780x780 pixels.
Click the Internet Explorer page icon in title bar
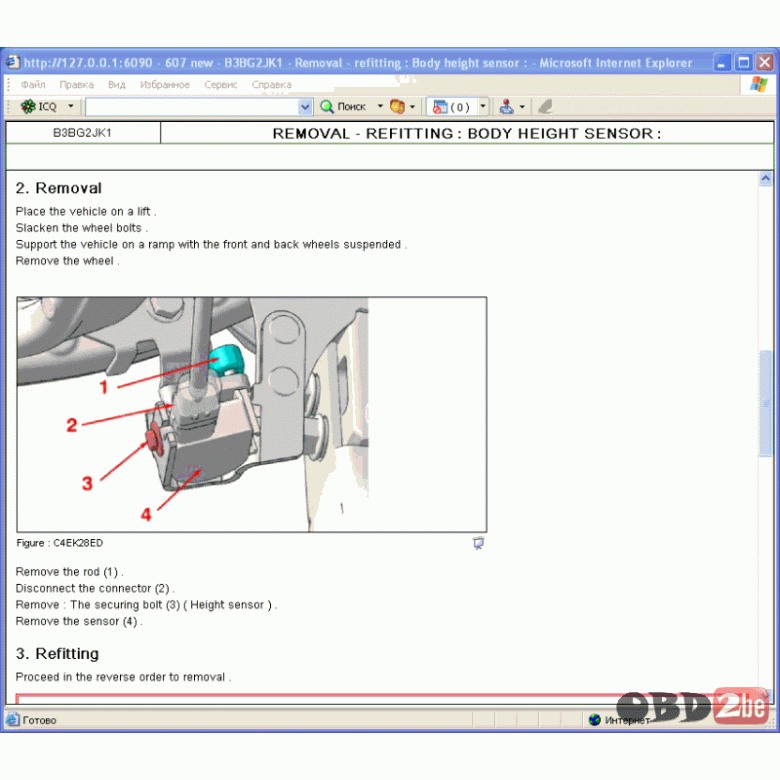click(x=12, y=62)
